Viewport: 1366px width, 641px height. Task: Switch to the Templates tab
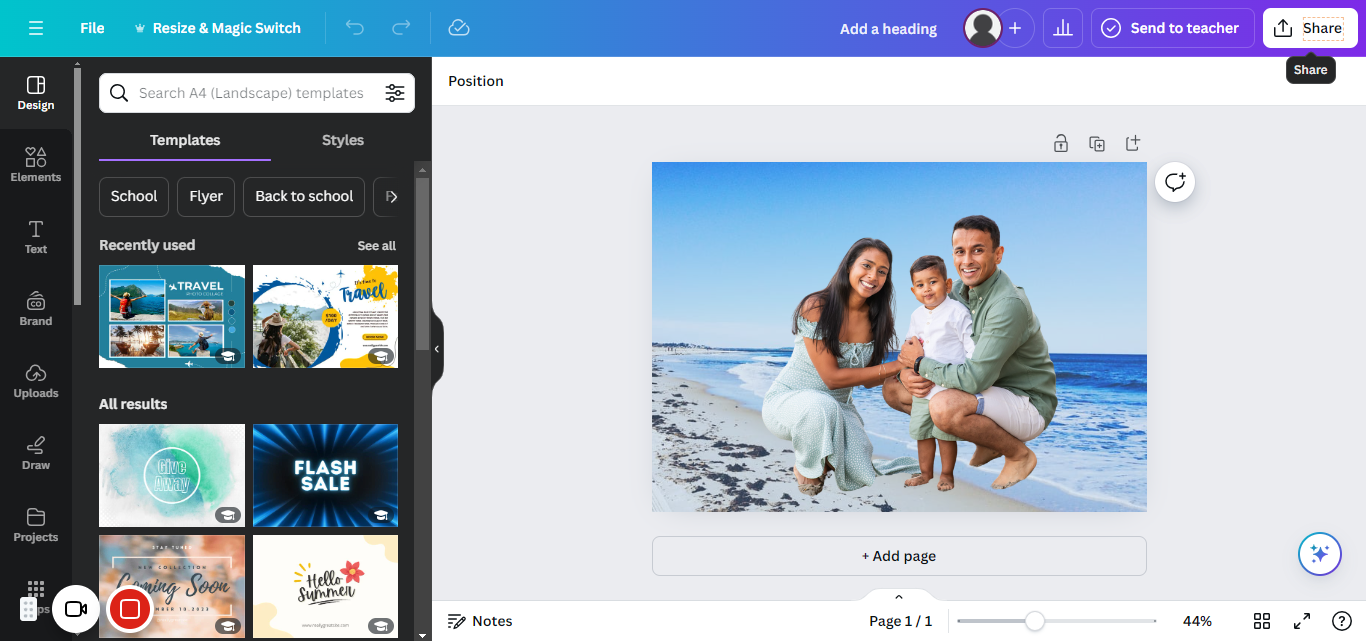coord(185,140)
